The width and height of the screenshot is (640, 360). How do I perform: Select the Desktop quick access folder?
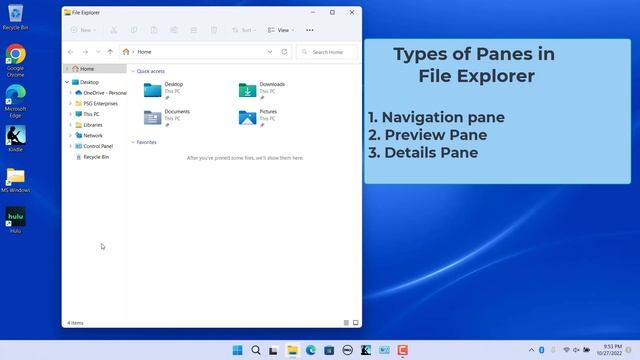[164, 91]
